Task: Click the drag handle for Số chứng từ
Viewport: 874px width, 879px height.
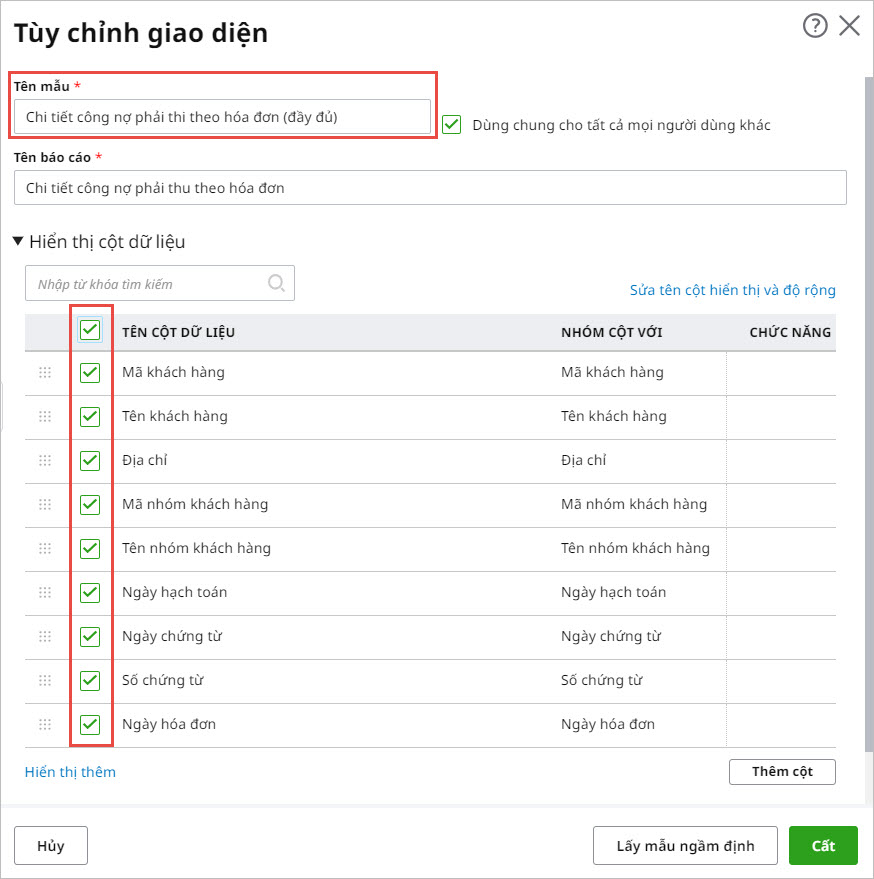Action: 45,680
